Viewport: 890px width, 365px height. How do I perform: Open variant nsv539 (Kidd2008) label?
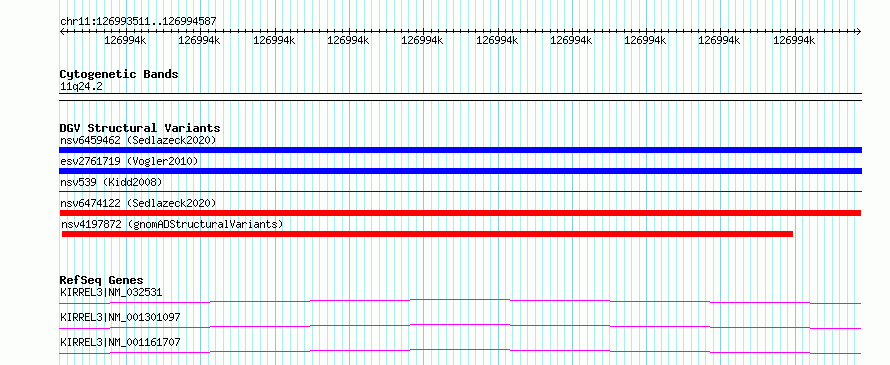[x=111, y=182]
